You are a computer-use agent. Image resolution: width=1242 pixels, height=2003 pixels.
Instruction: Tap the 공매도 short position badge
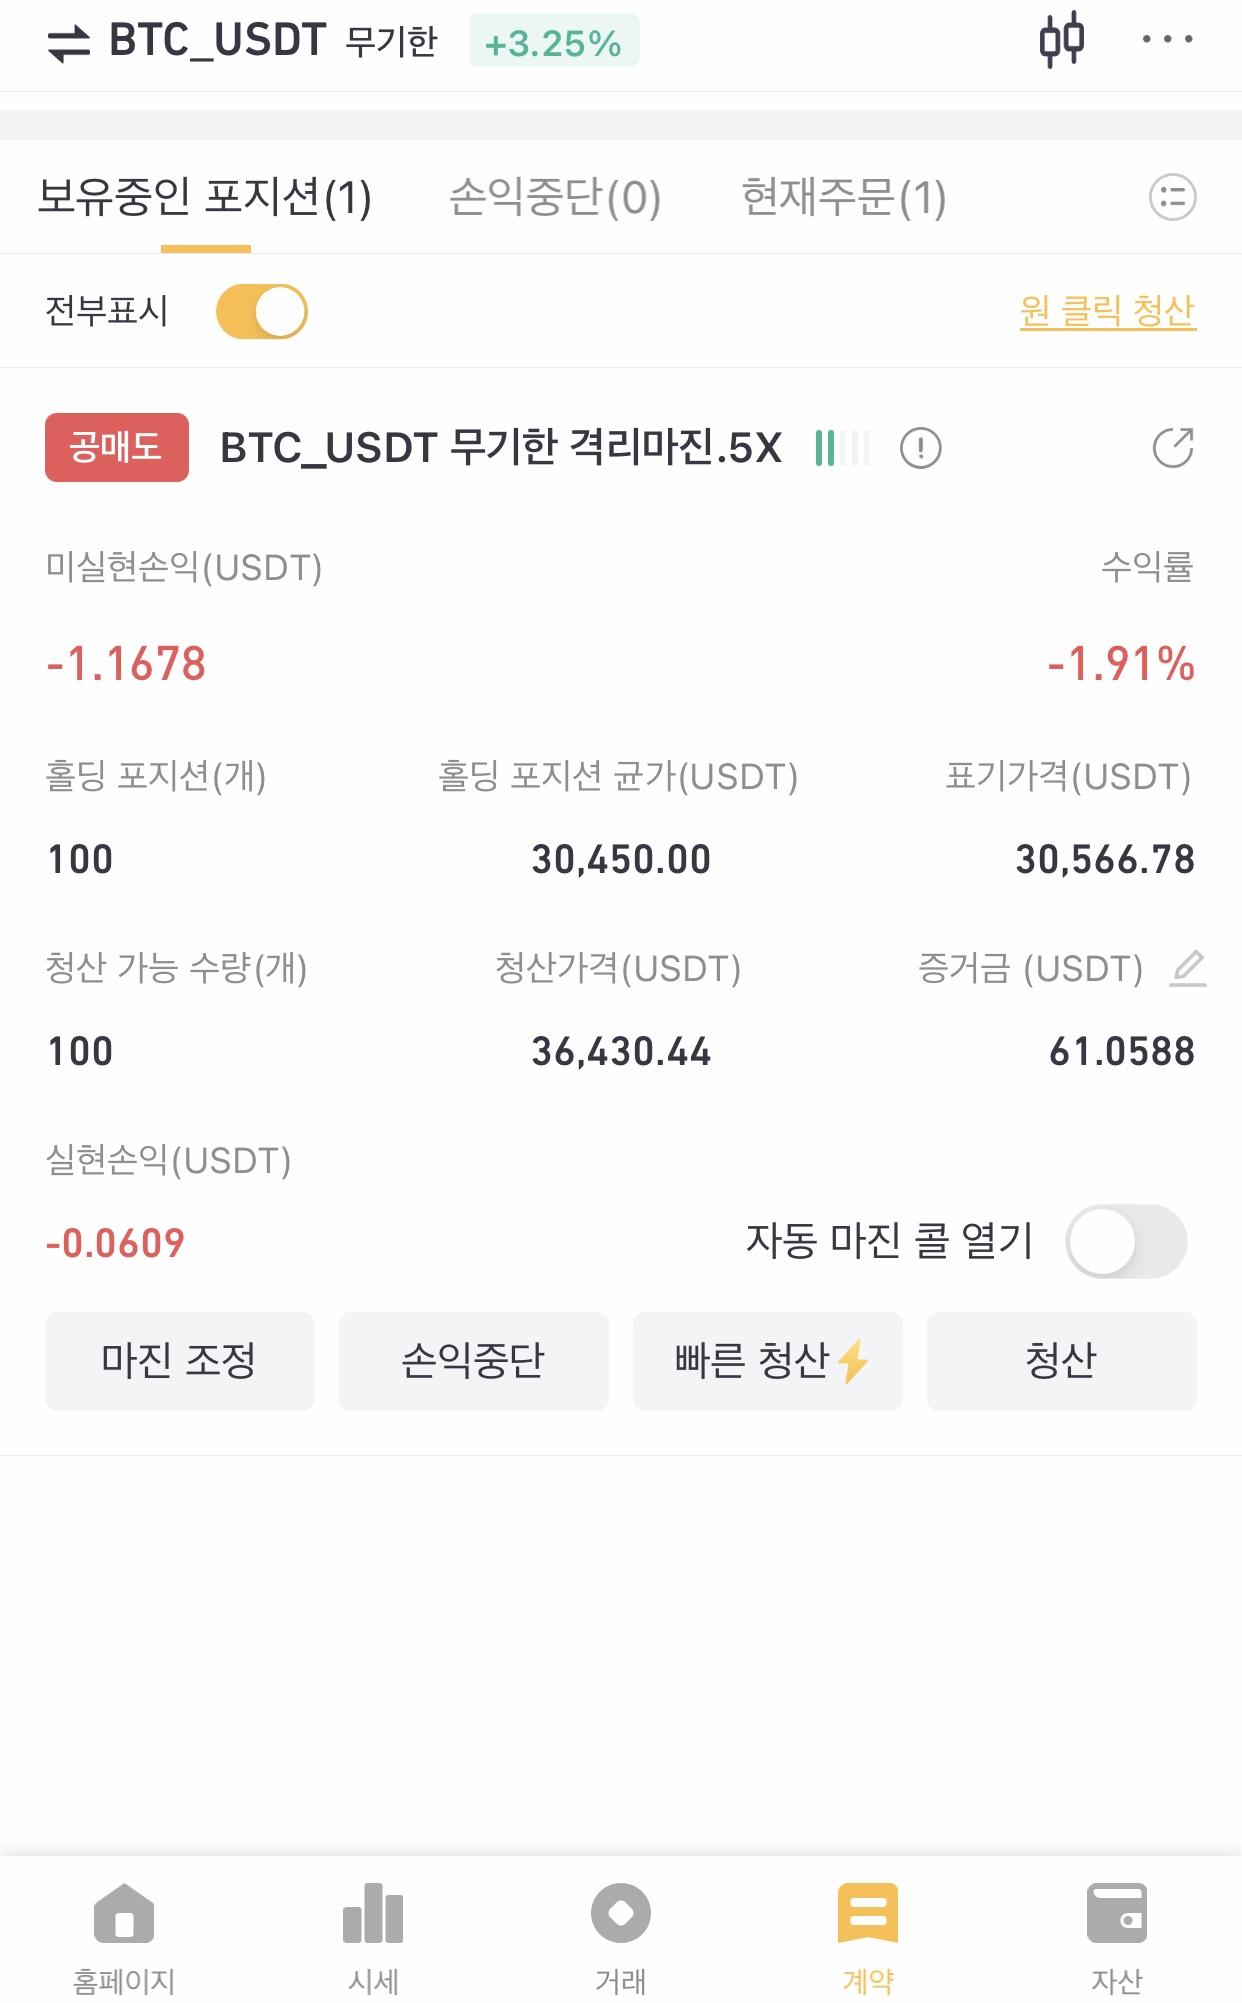pos(117,447)
